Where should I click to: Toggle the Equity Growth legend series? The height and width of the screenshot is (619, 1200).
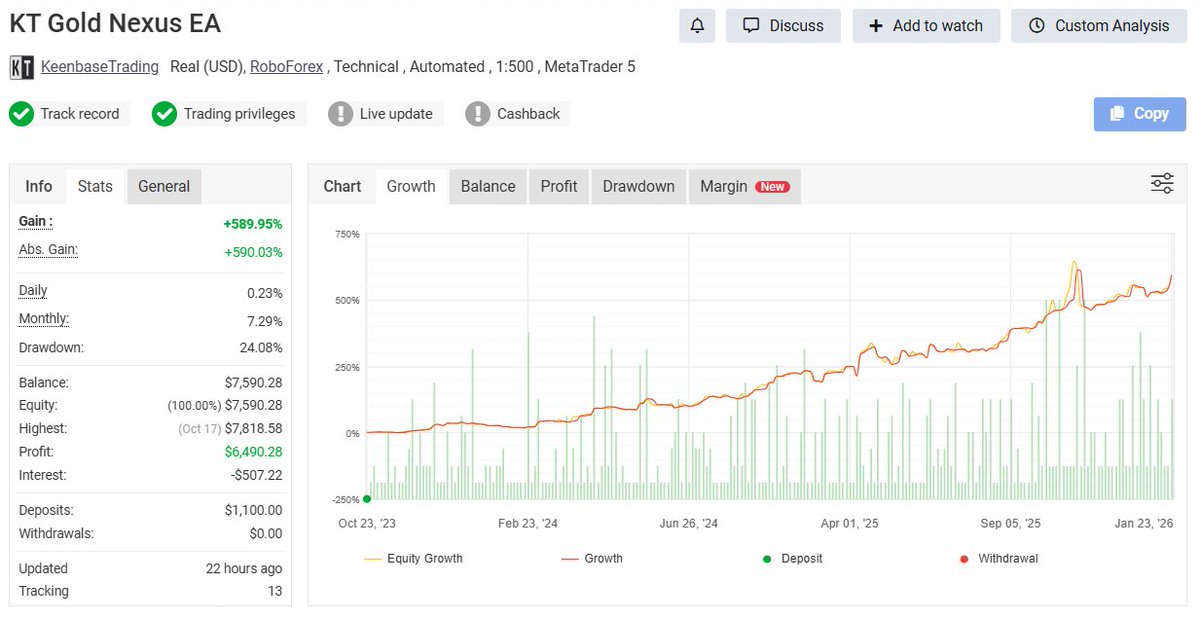click(x=414, y=559)
